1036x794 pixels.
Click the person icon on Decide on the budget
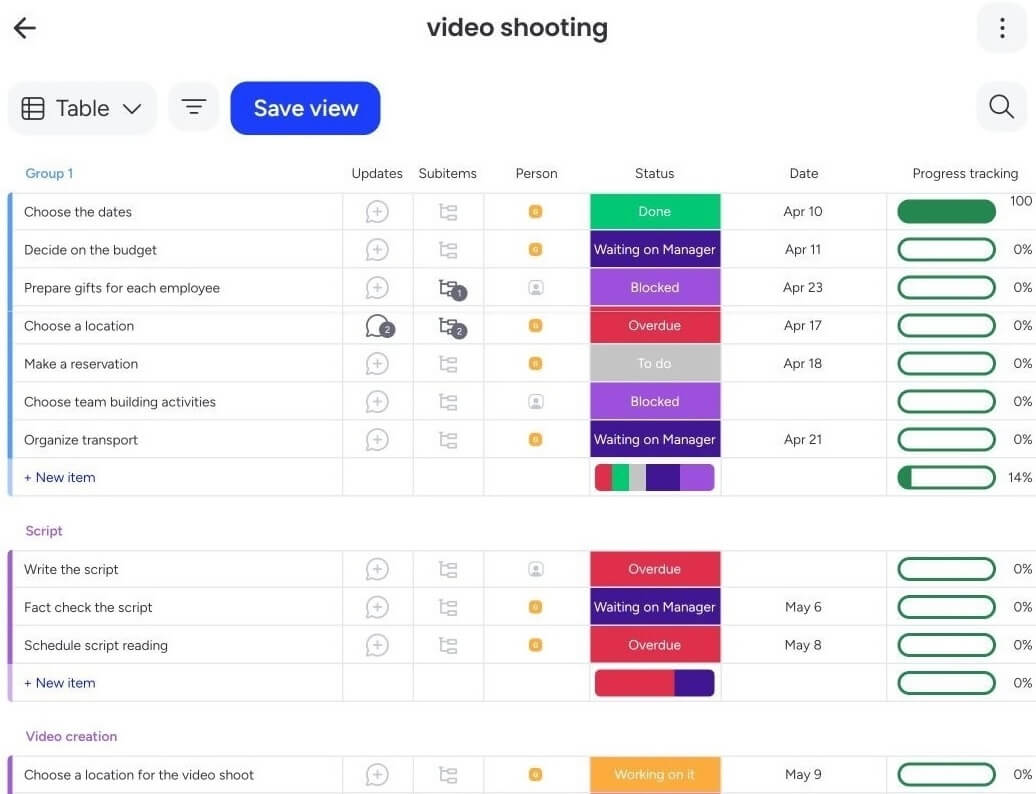tap(536, 249)
